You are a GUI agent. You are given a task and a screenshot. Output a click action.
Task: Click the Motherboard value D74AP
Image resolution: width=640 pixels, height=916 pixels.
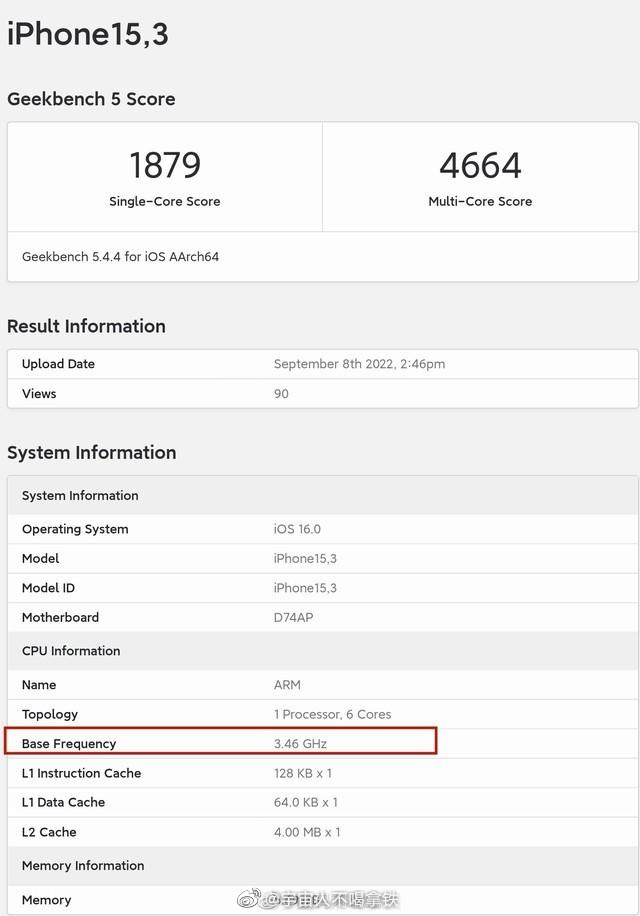[293, 617]
